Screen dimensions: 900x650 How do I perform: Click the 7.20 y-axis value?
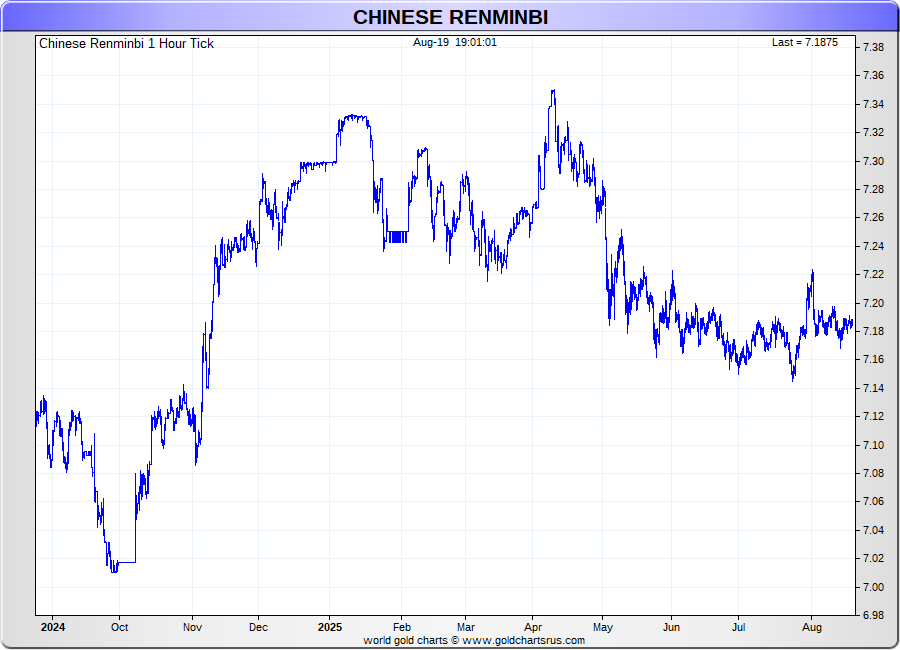tap(874, 303)
